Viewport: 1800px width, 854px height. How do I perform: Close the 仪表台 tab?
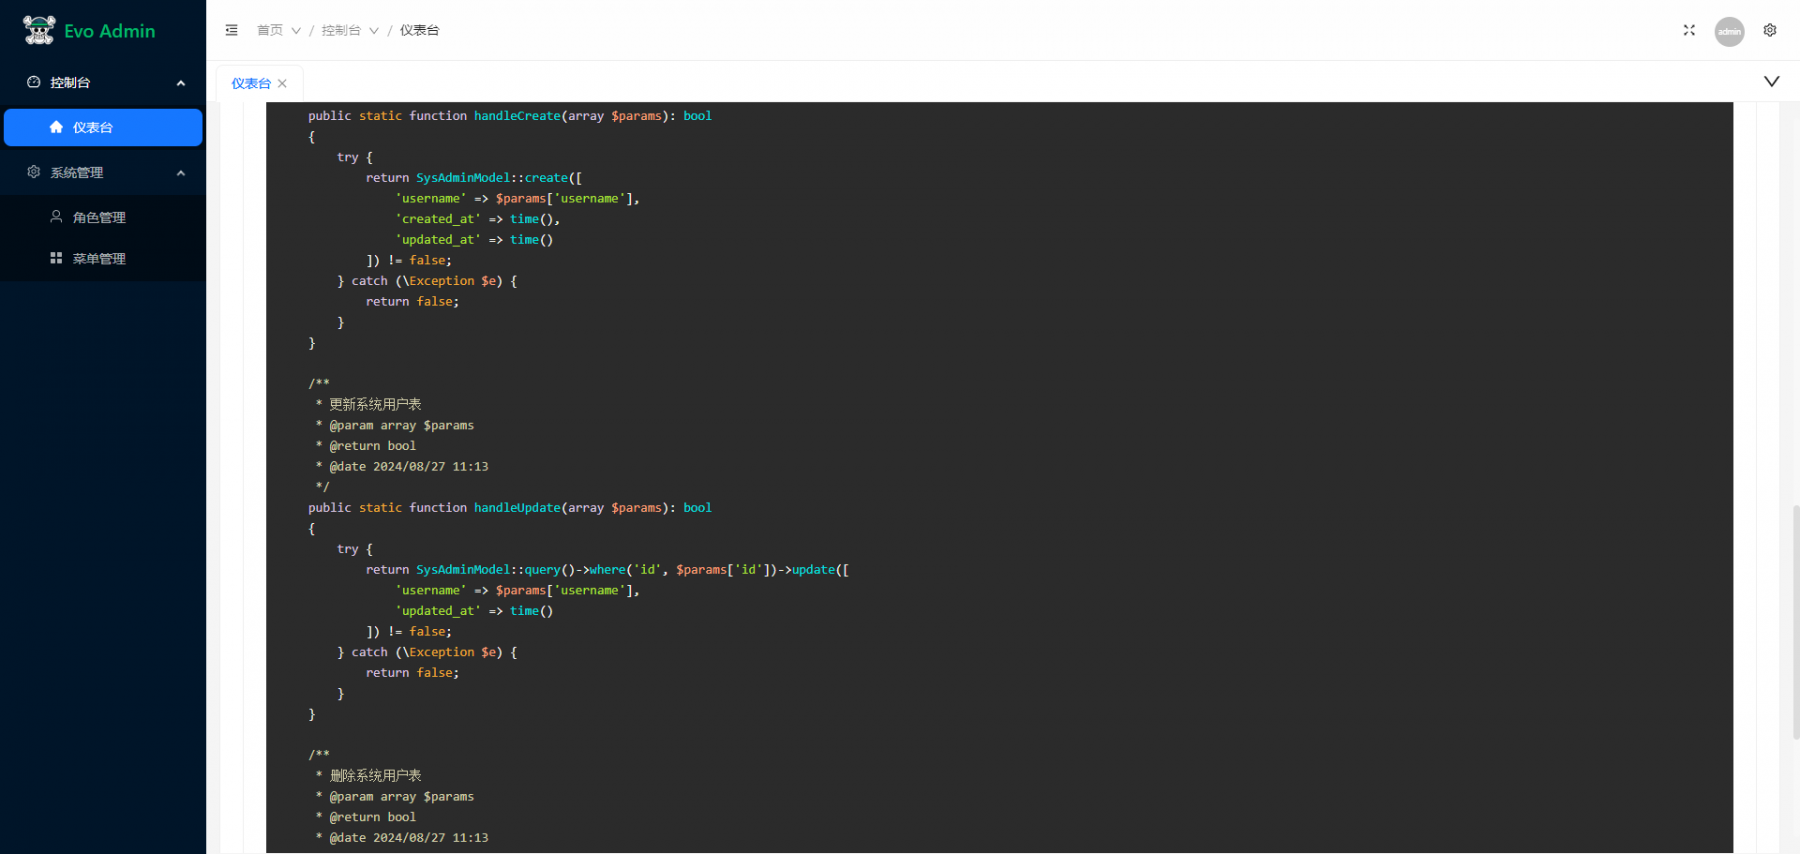pyautogui.click(x=282, y=83)
